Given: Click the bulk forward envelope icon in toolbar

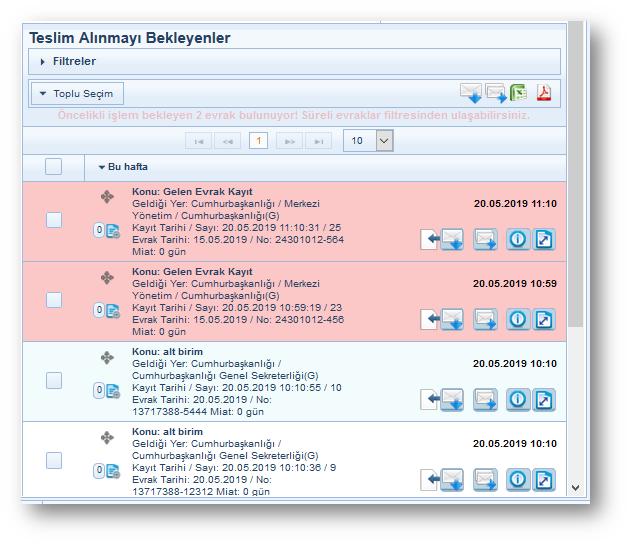Looking at the screenshot, I should coord(496,94).
